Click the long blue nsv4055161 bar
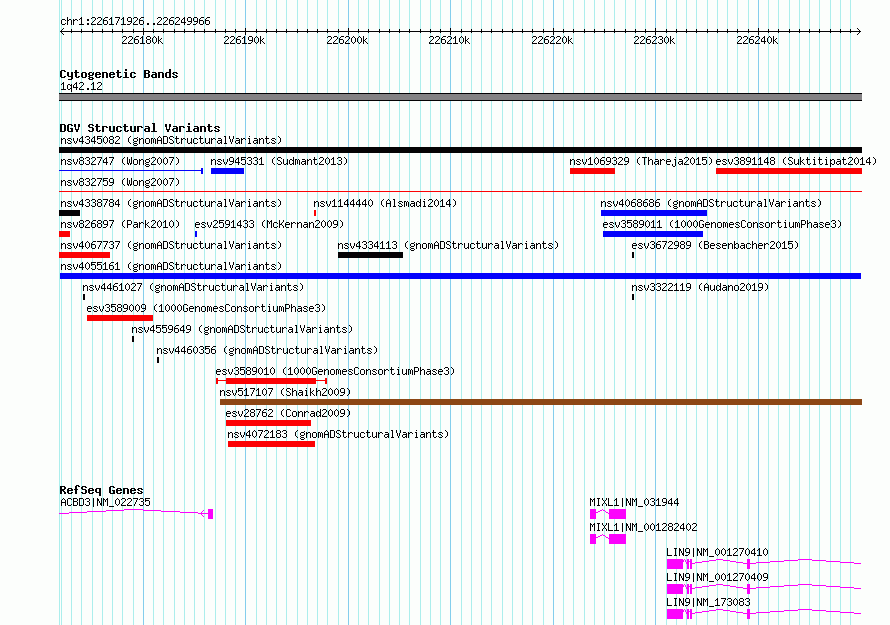This screenshot has width=890, height=625. point(460,276)
